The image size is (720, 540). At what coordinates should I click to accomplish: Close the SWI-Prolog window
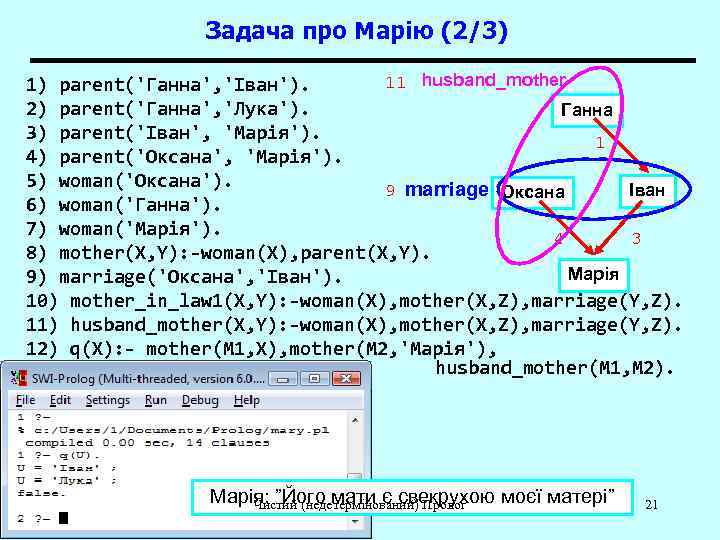(346, 378)
